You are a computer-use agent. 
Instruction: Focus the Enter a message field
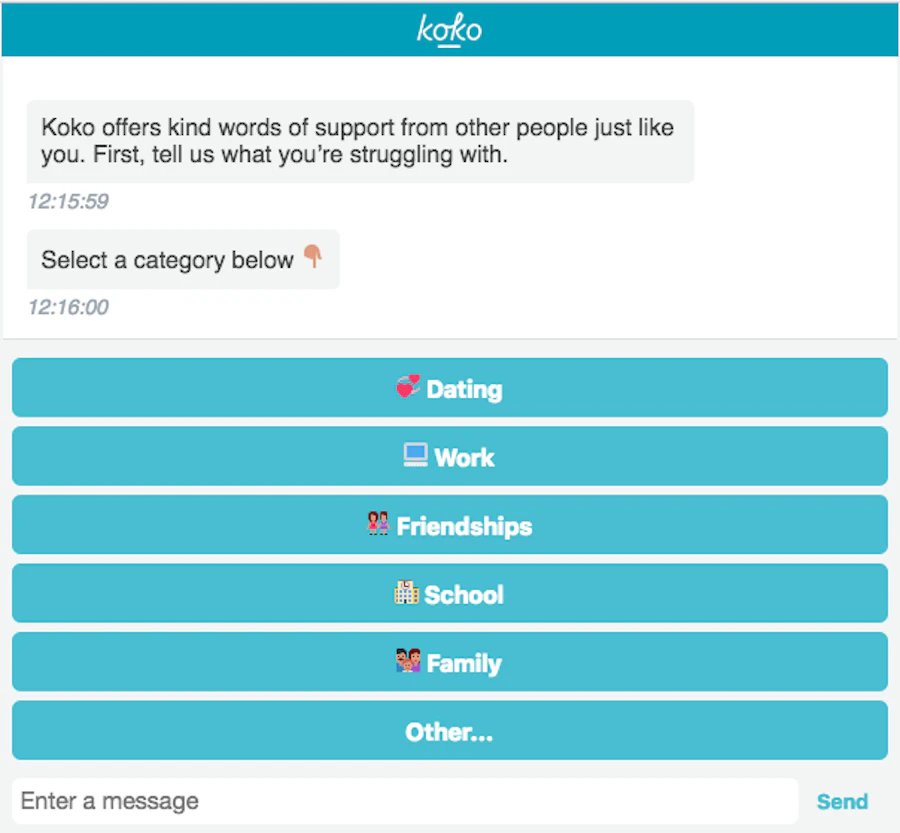[x=405, y=801]
